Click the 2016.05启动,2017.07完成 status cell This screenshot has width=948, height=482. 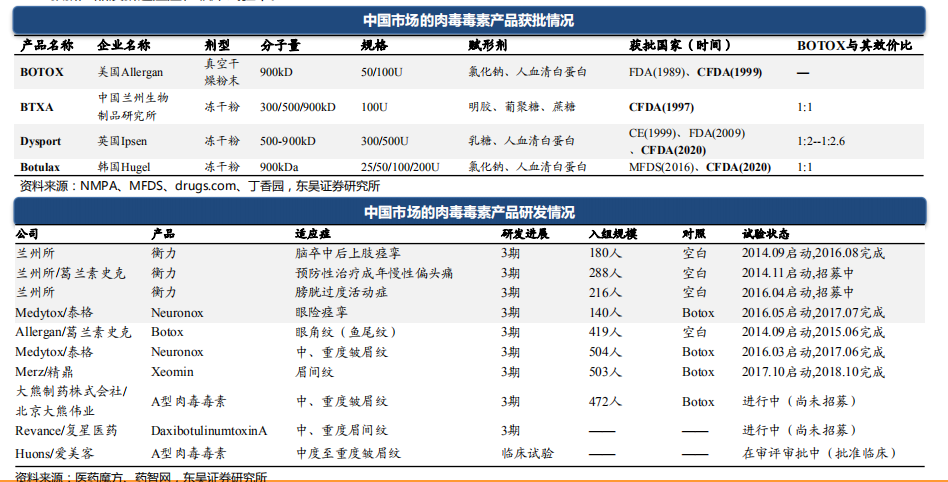813,312
